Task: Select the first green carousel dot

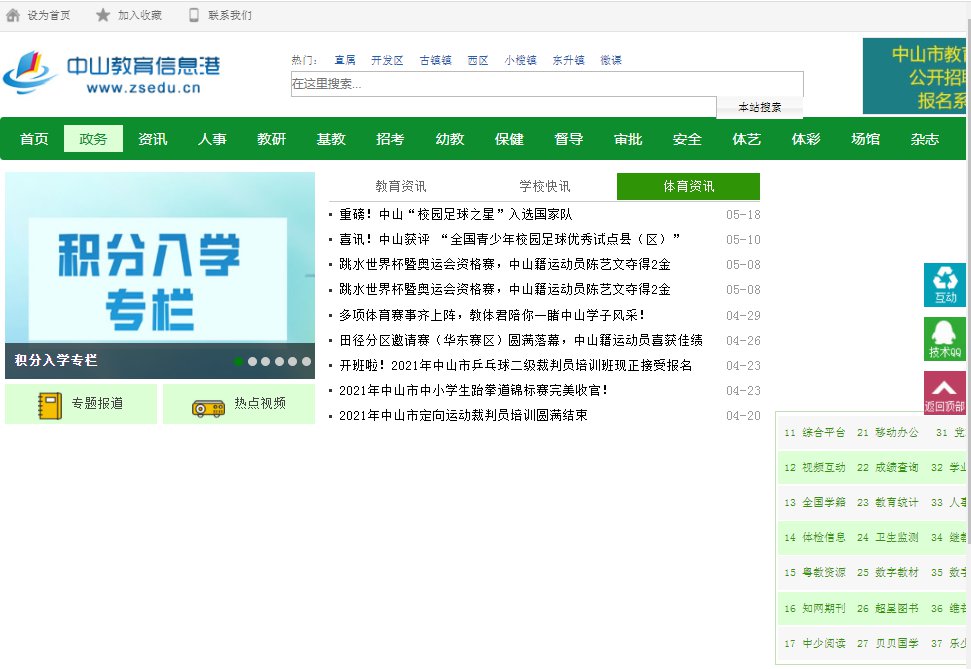Action: click(239, 362)
